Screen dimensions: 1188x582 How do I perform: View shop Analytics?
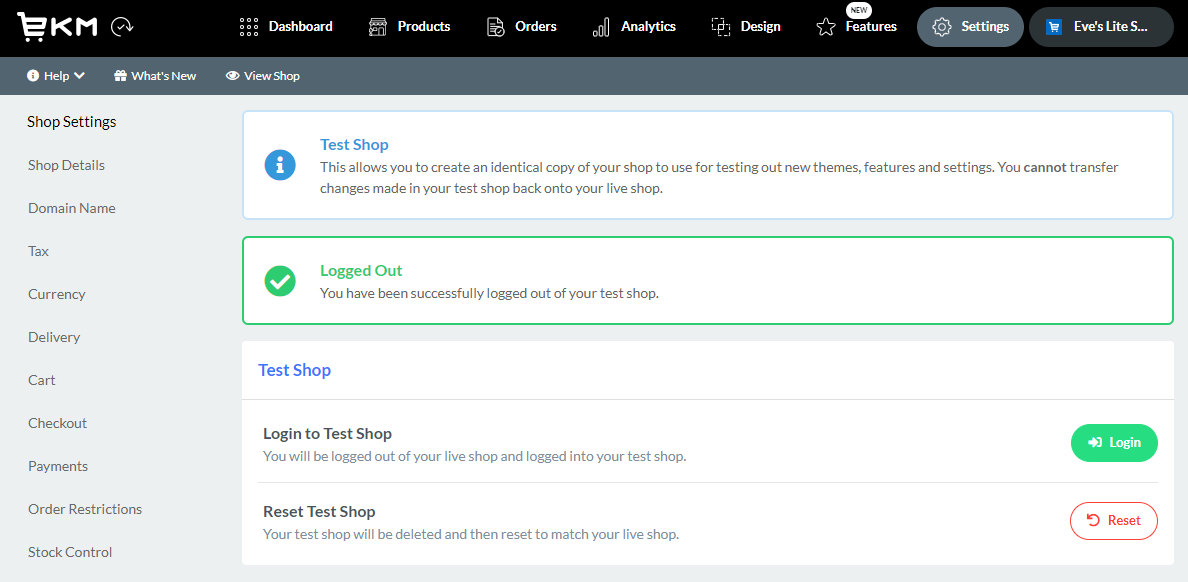coord(634,27)
